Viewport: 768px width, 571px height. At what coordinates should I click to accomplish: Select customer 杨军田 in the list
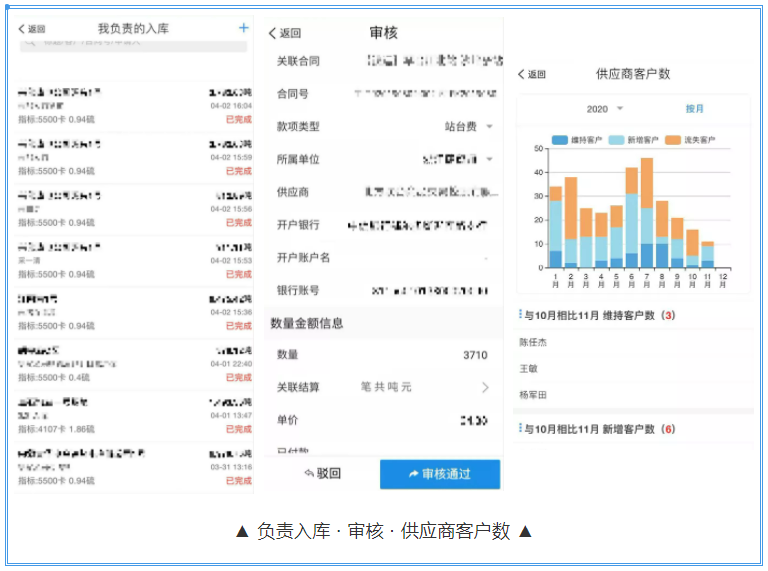534,395
